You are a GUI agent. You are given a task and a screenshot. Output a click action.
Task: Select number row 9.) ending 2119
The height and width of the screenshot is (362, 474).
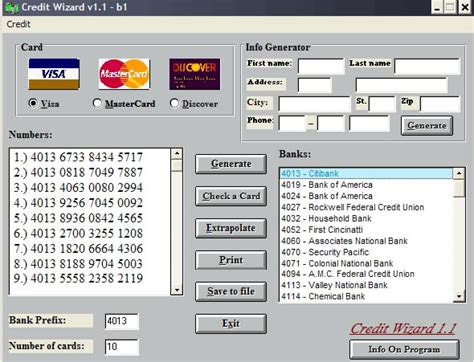[78, 278]
